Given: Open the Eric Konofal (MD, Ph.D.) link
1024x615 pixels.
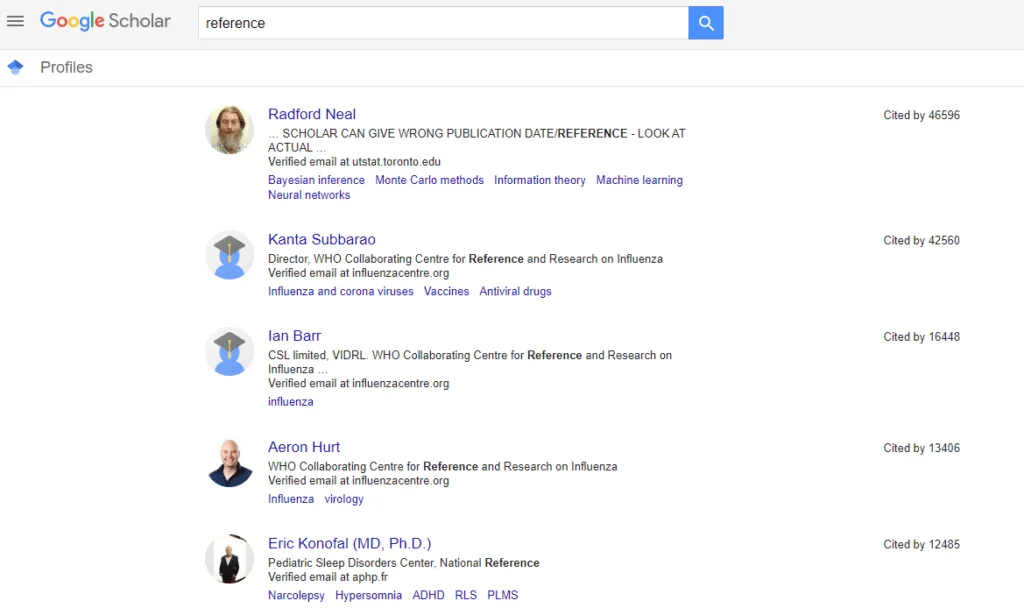Looking at the screenshot, I should tap(349, 543).
